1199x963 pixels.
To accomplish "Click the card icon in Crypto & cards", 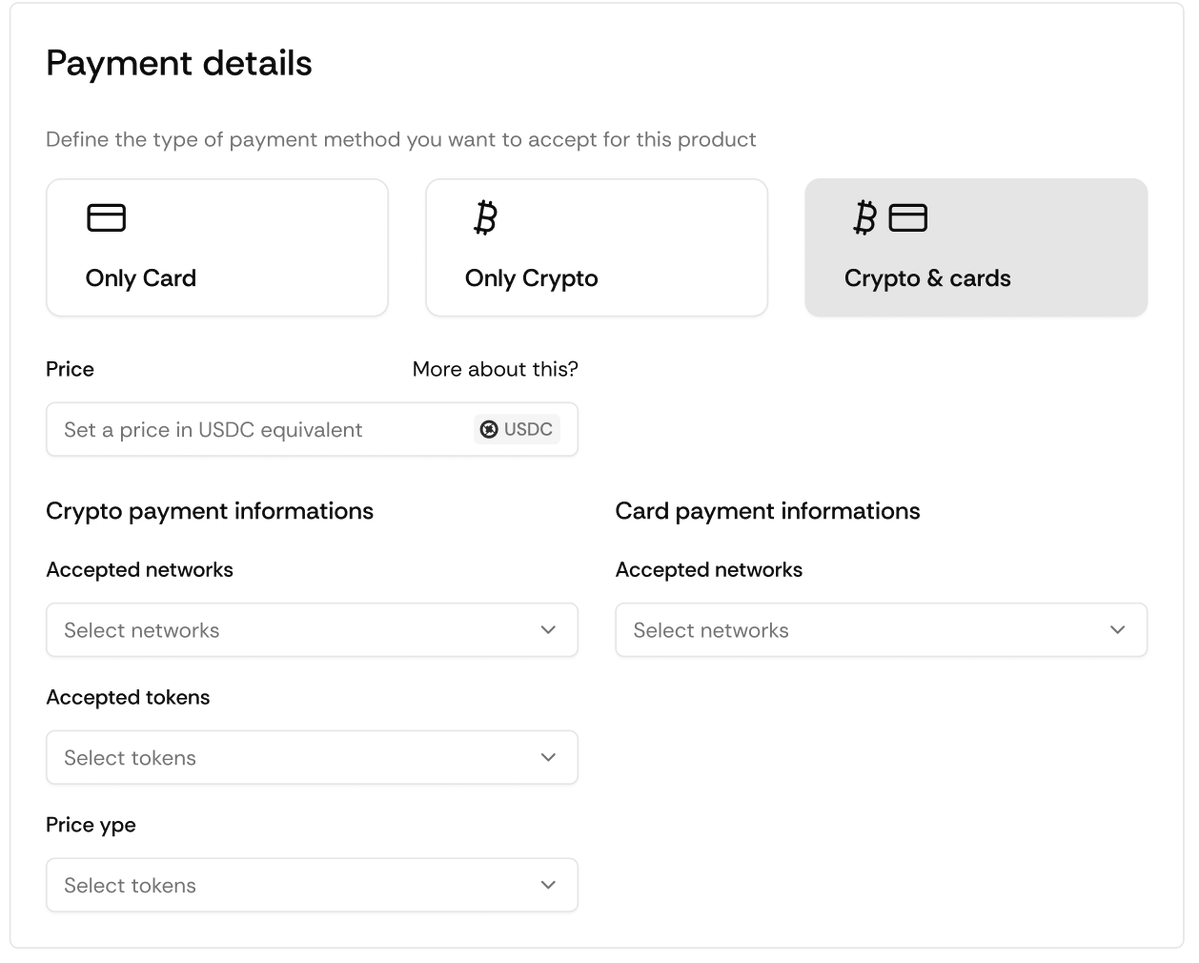I will [x=908, y=218].
